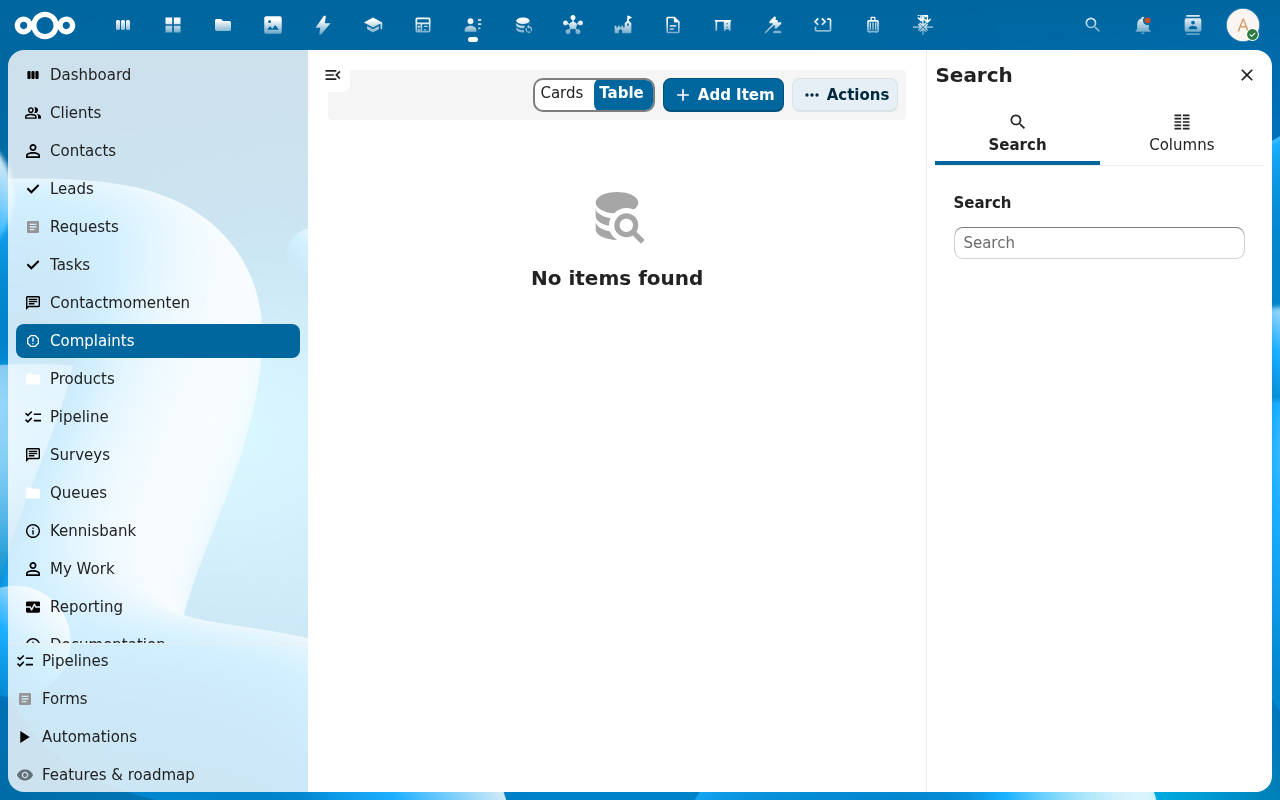Open Queues in the left navigation
The height and width of the screenshot is (800, 1280).
click(158, 493)
